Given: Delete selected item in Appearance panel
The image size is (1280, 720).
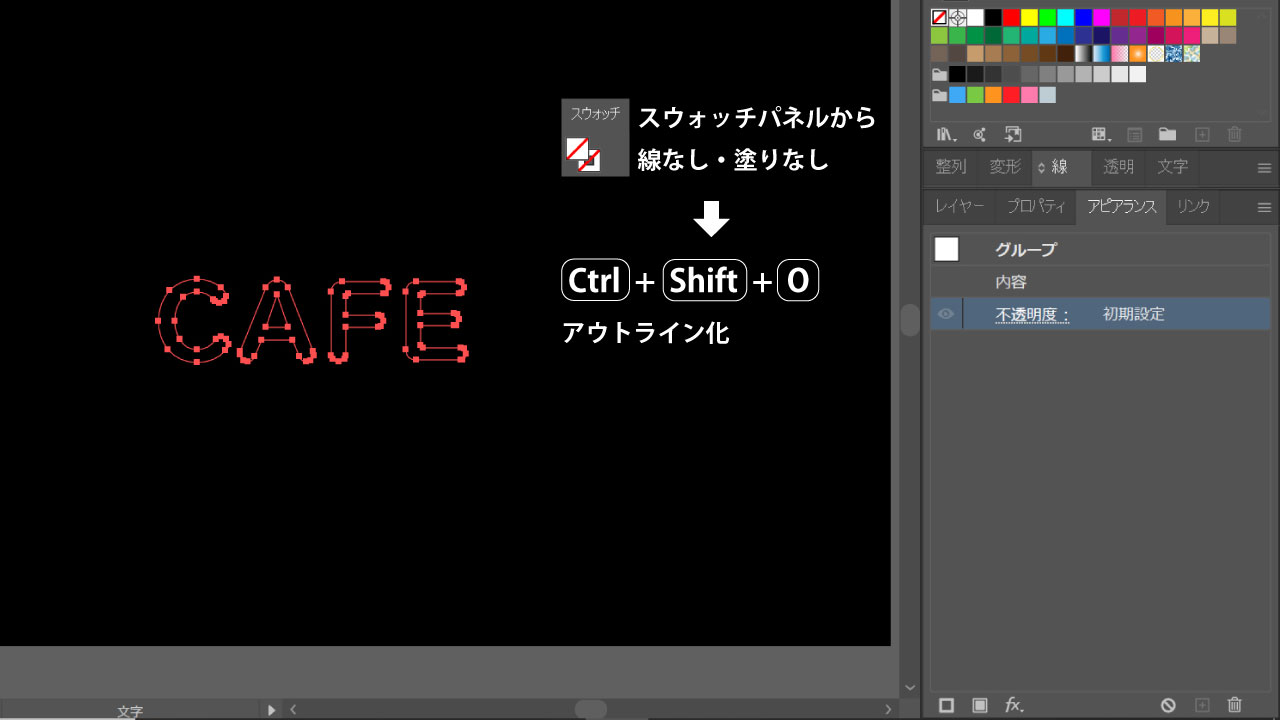Looking at the screenshot, I should pos(1235,705).
